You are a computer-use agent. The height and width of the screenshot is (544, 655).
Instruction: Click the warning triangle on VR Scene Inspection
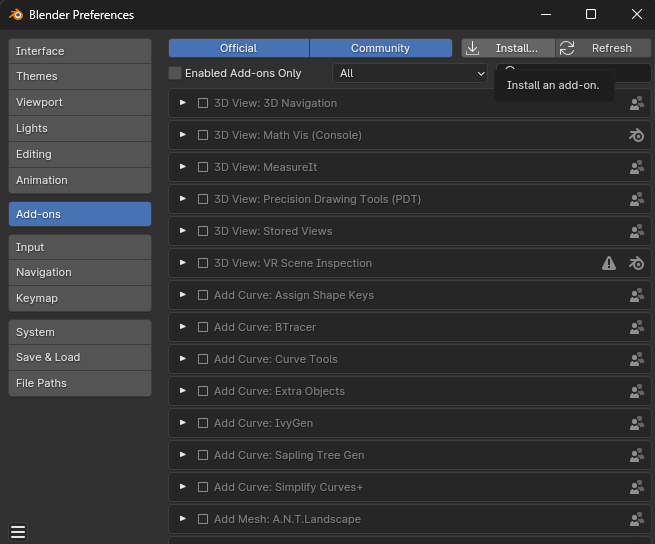609,263
